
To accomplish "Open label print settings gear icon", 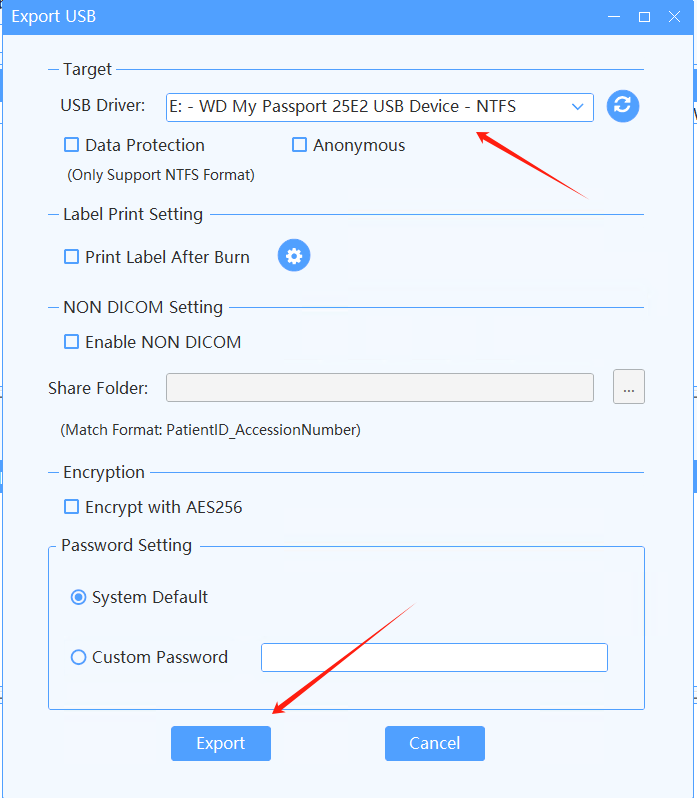I will tap(294, 256).
